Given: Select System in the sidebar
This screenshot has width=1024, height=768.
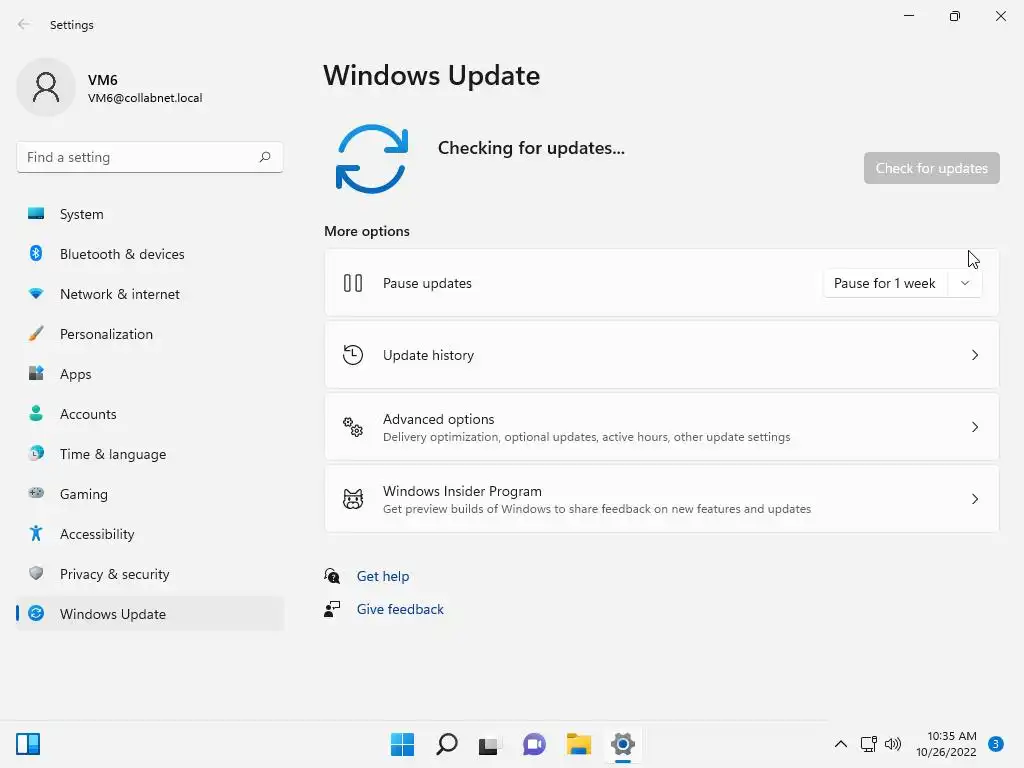Looking at the screenshot, I should point(150,214).
